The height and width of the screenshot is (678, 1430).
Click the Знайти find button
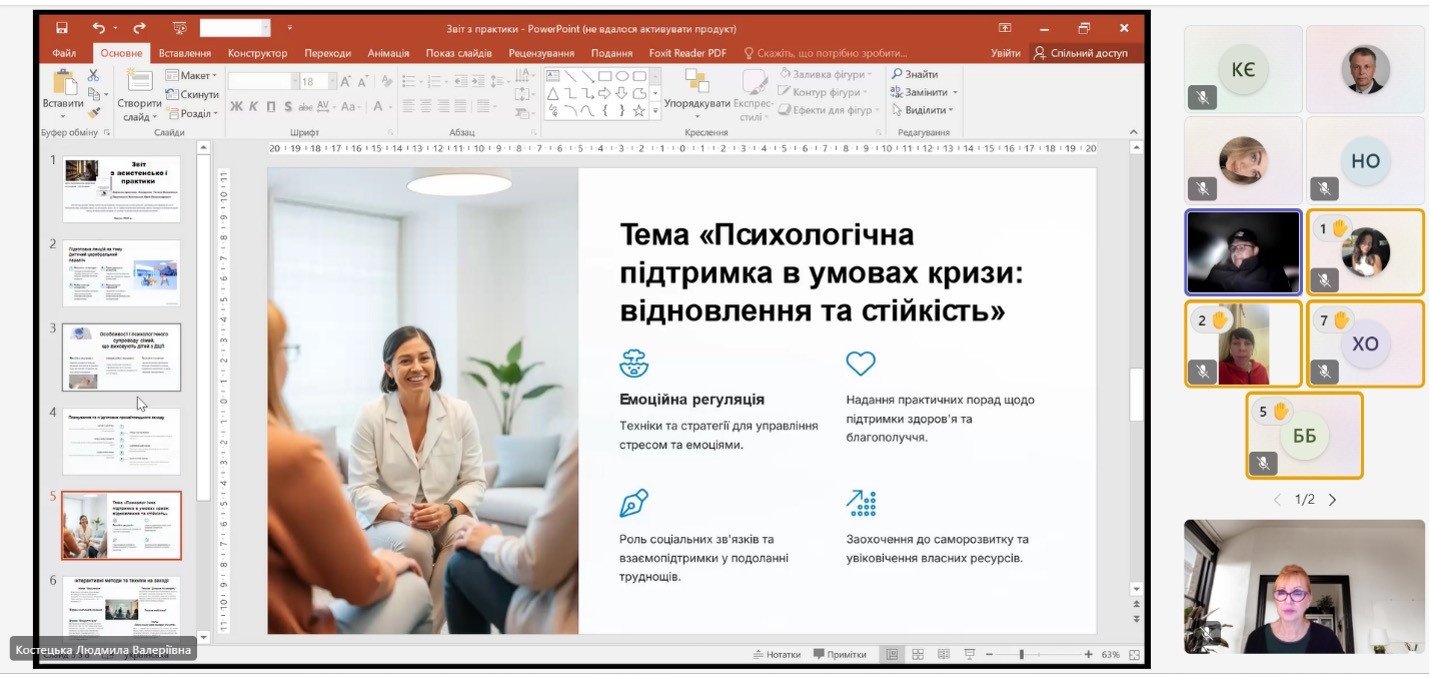coord(915,74)
